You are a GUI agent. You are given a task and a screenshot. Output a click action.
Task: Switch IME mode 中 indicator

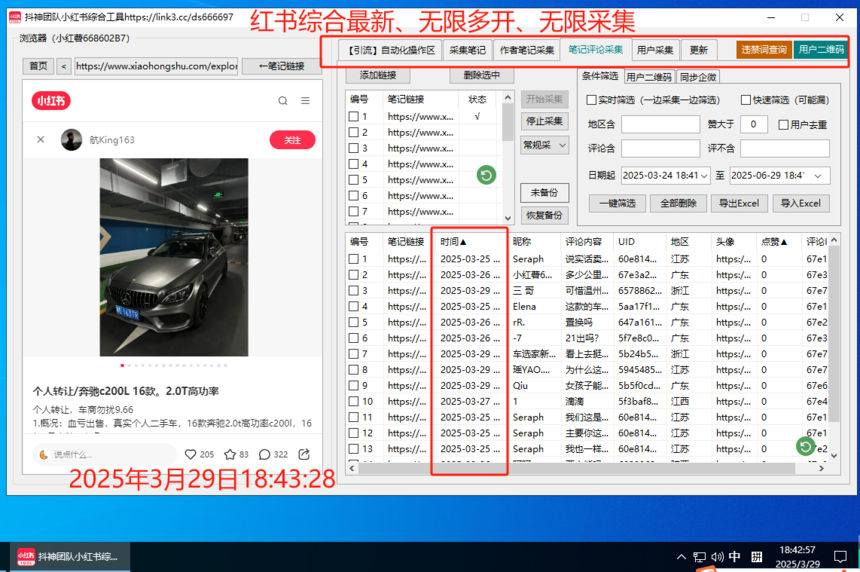pos(734,557)
